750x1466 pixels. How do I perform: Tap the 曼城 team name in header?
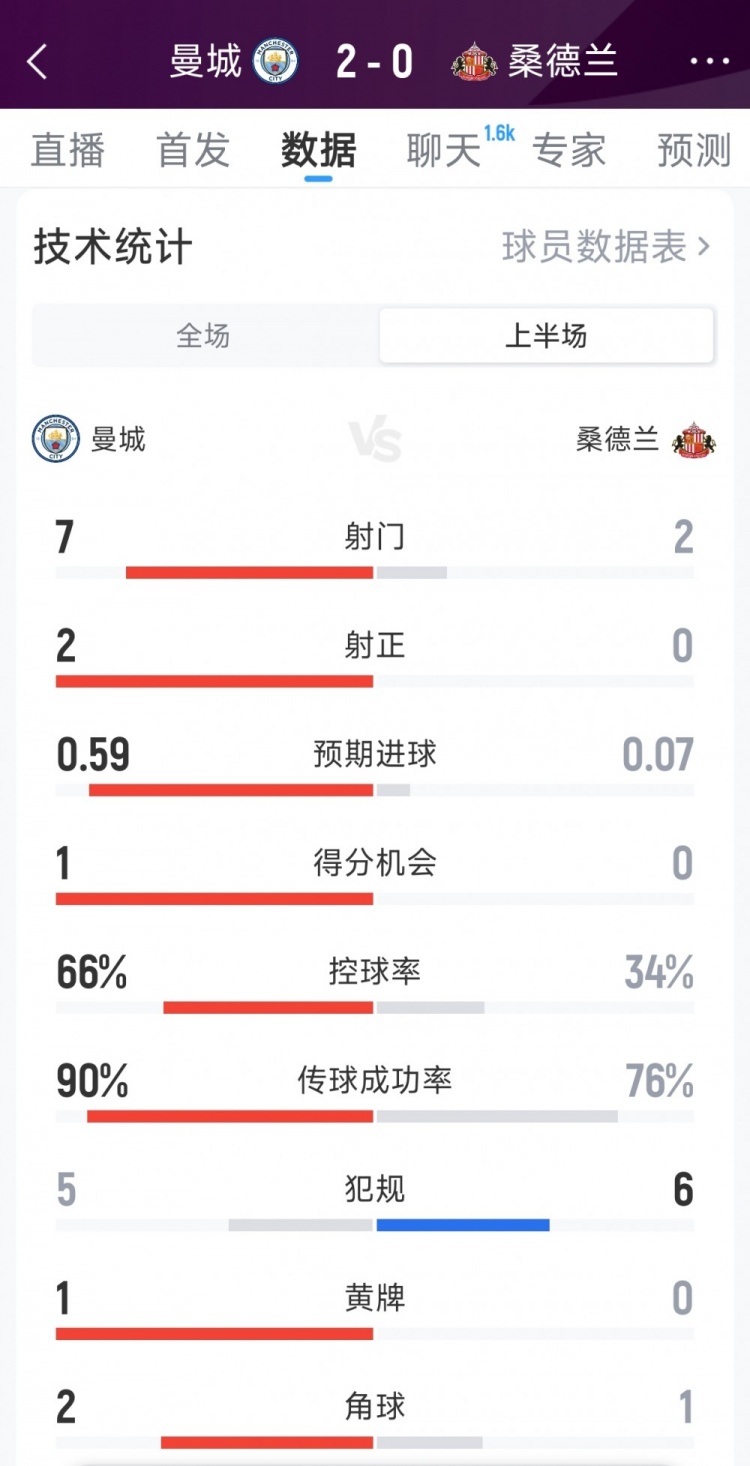[205, 62]
